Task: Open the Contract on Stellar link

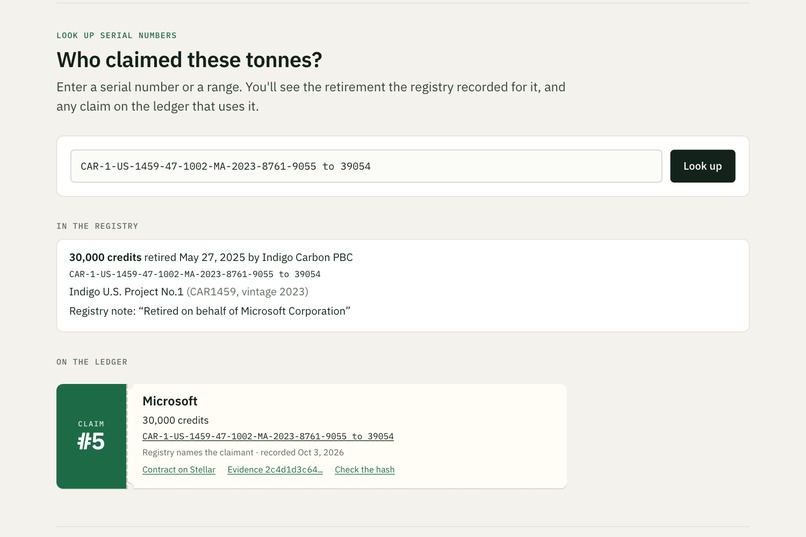Action: coord(179,470)
